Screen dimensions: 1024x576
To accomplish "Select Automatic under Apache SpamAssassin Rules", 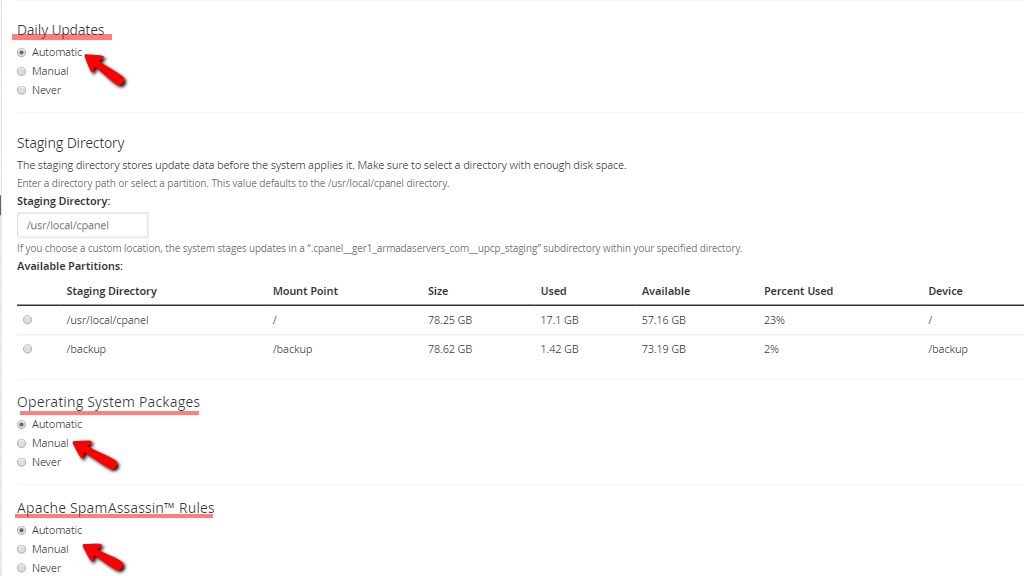I will coord(22,530).
